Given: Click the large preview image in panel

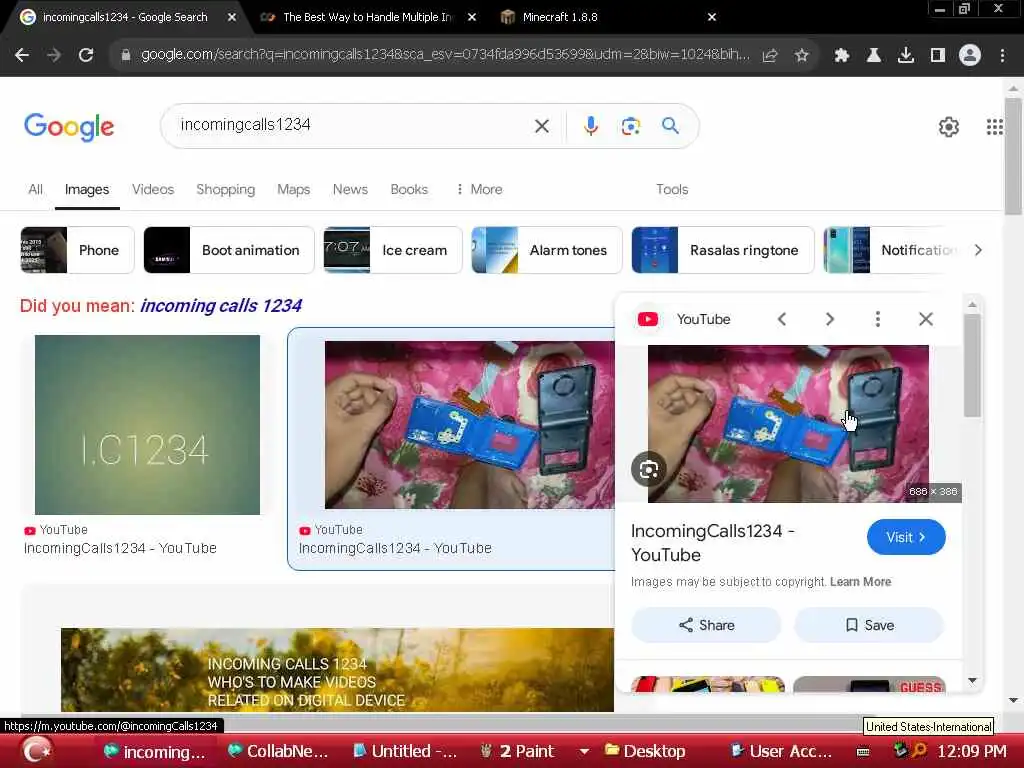Looking at the screenshot, I should [x=788, y=423].
